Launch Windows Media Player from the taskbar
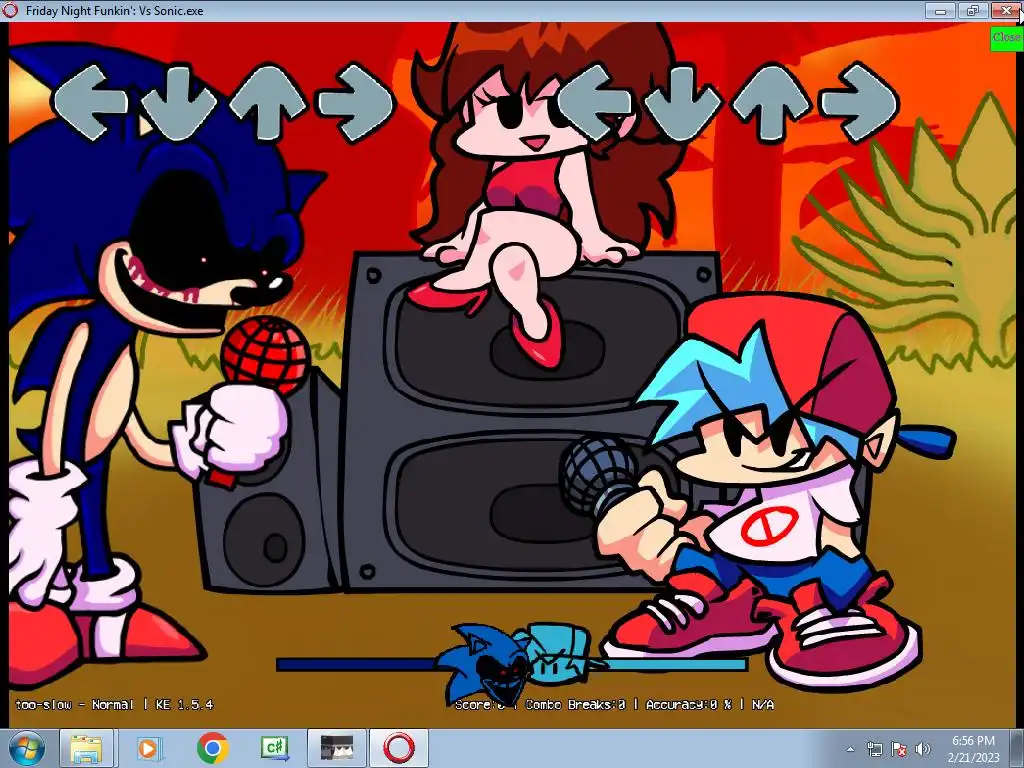The width and height of the screenshot is (1024, 768). click(x=148, y=748)
